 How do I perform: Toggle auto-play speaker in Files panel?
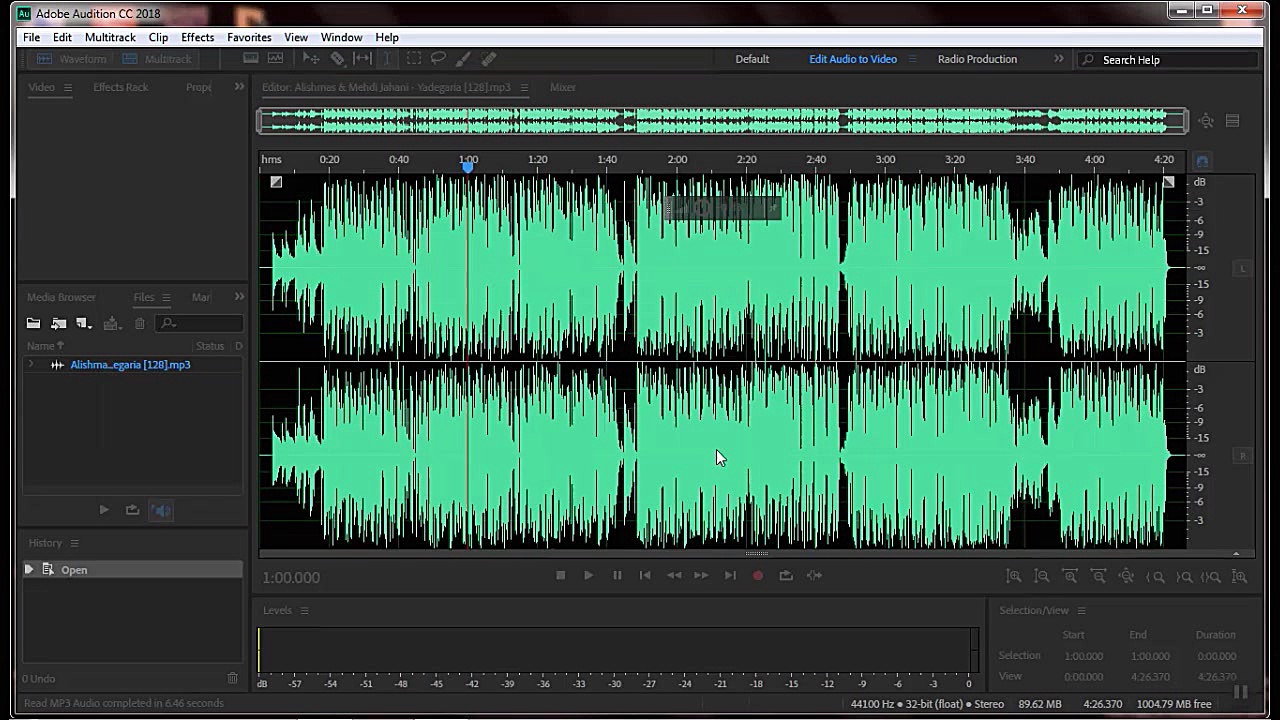[162, 510]
